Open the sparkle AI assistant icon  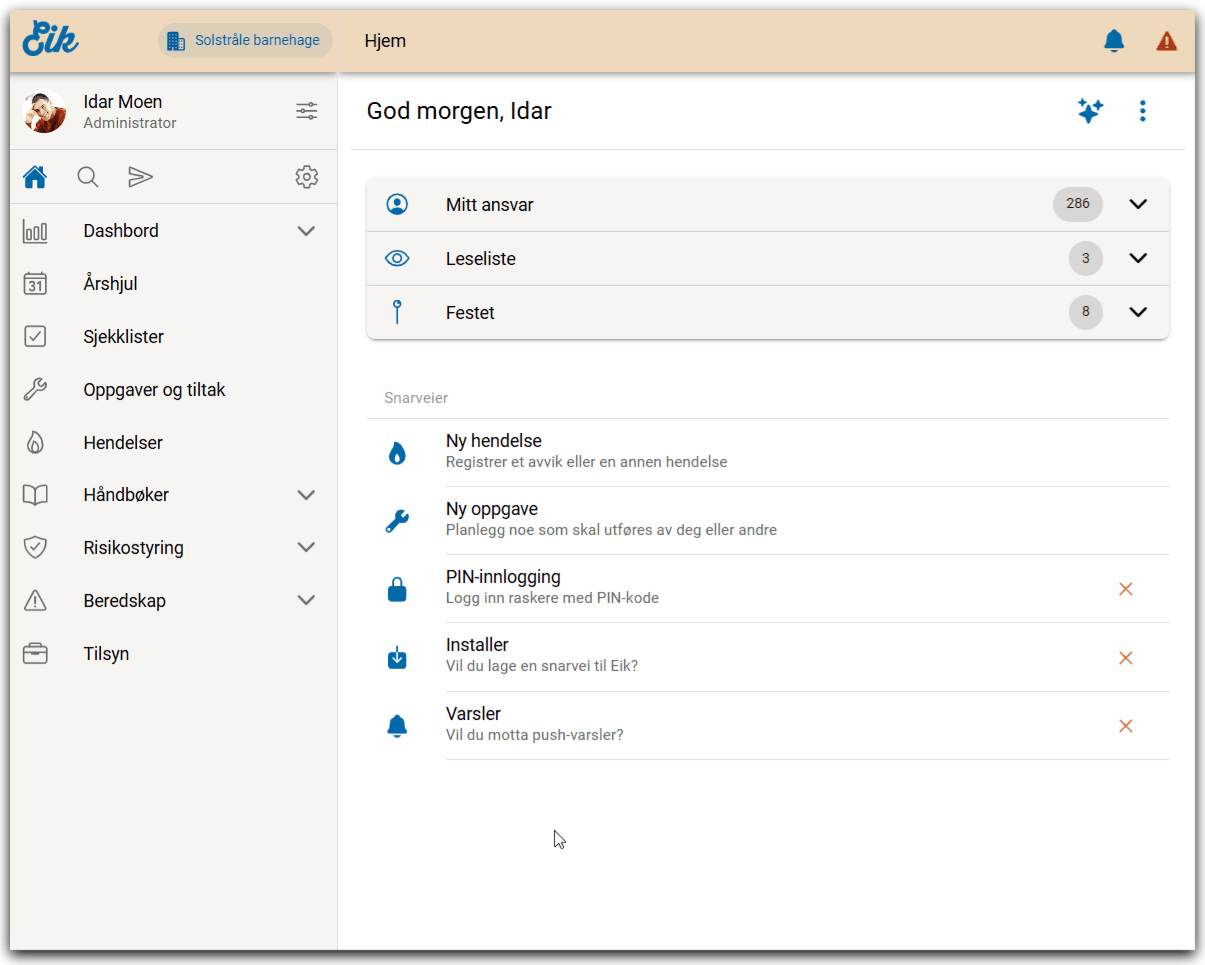coord(1090,111)
